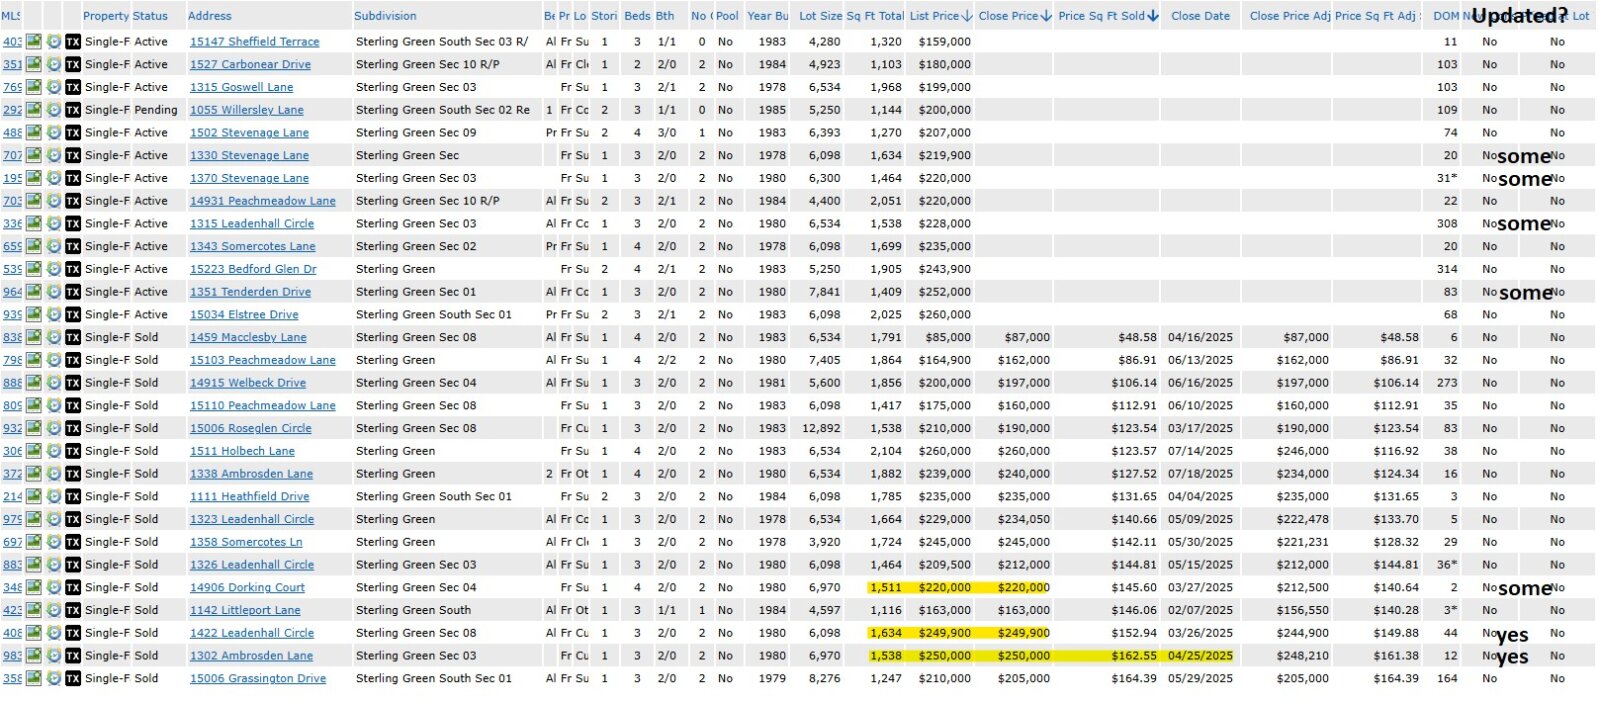Open listing 1459 Macclesby Lane

[x=248, y=337]
